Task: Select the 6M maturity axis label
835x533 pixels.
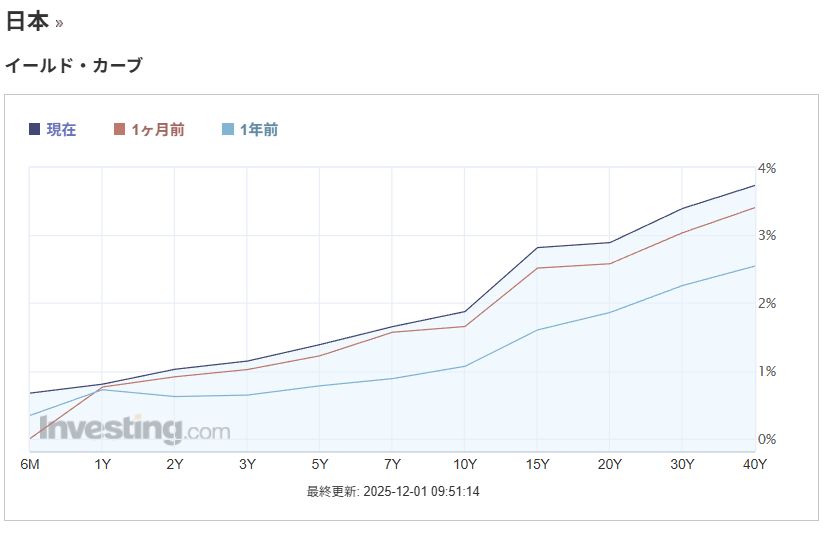Action: point(30,464)
